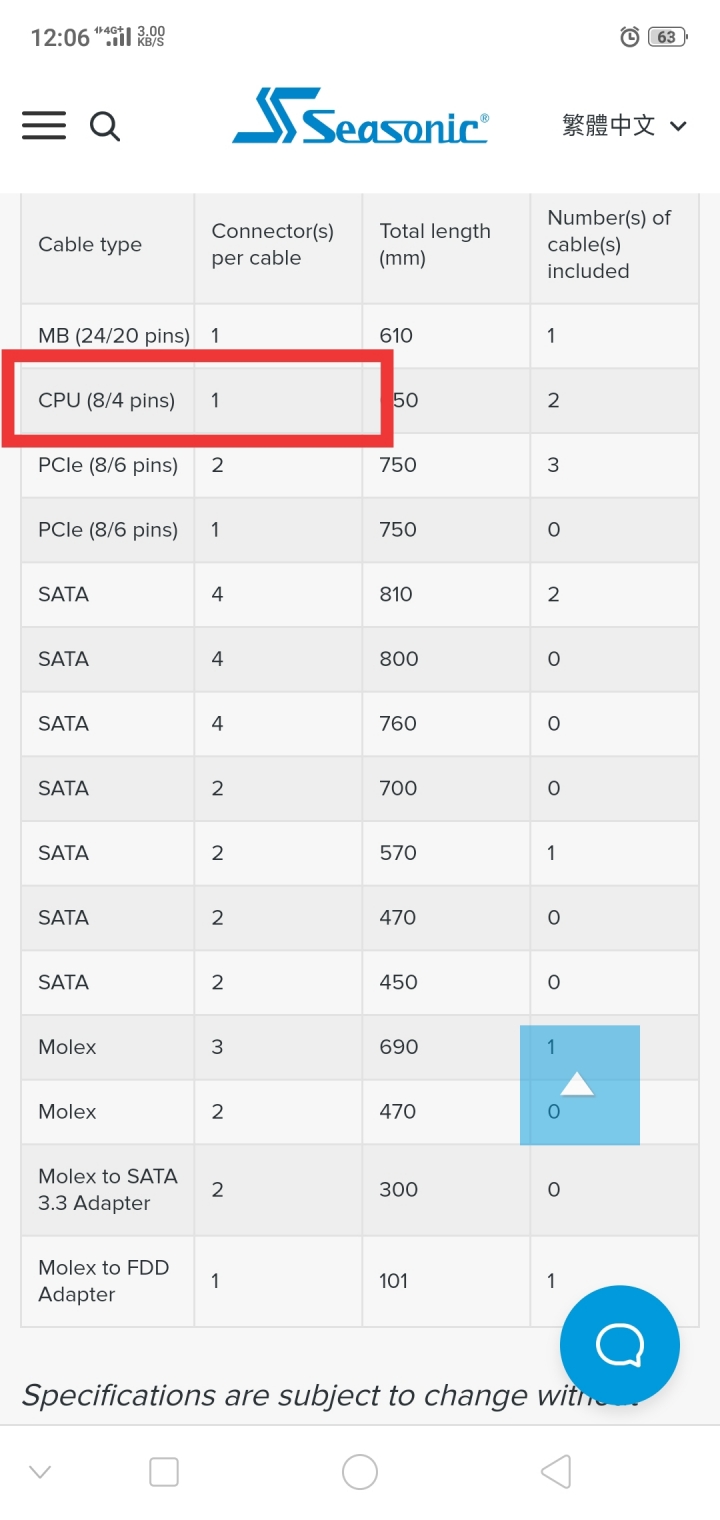Viewport: 720px width, 1520px height.
Task: Open the 繁體中文 language dropdown
Action: pyautogui.click(x=625, y=126)
